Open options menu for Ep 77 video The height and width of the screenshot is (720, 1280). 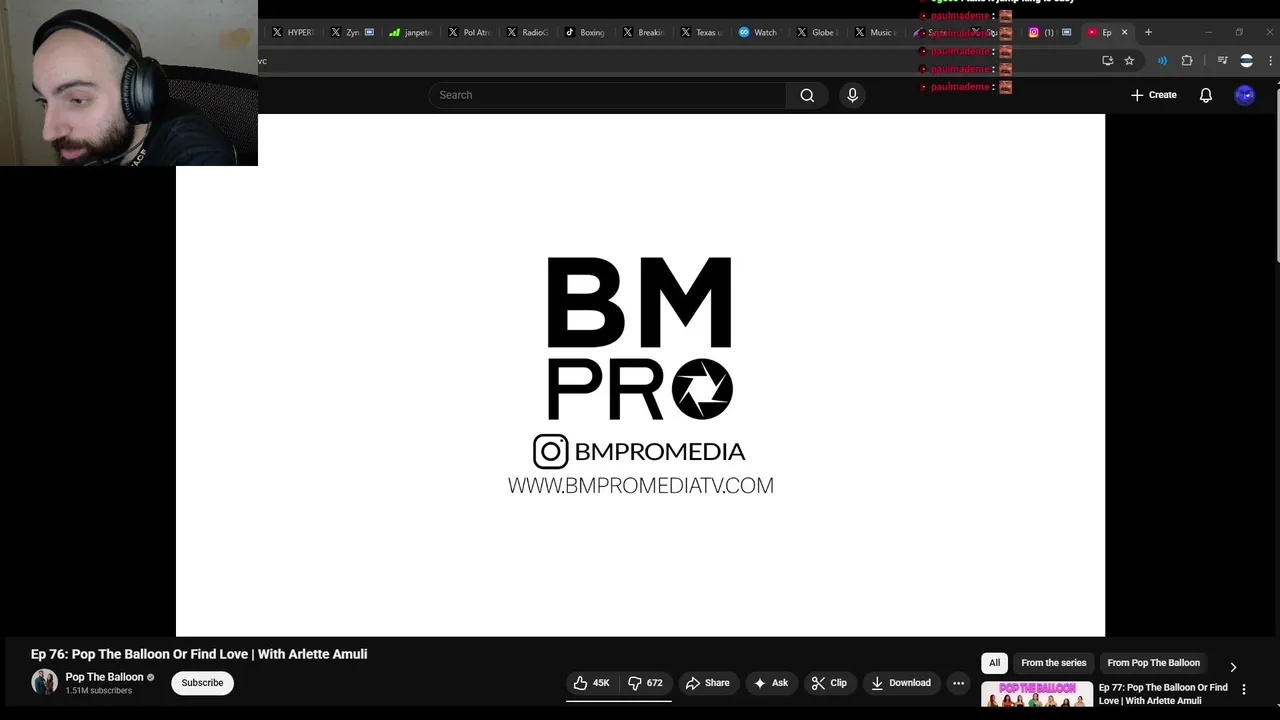pos(1244,689)
